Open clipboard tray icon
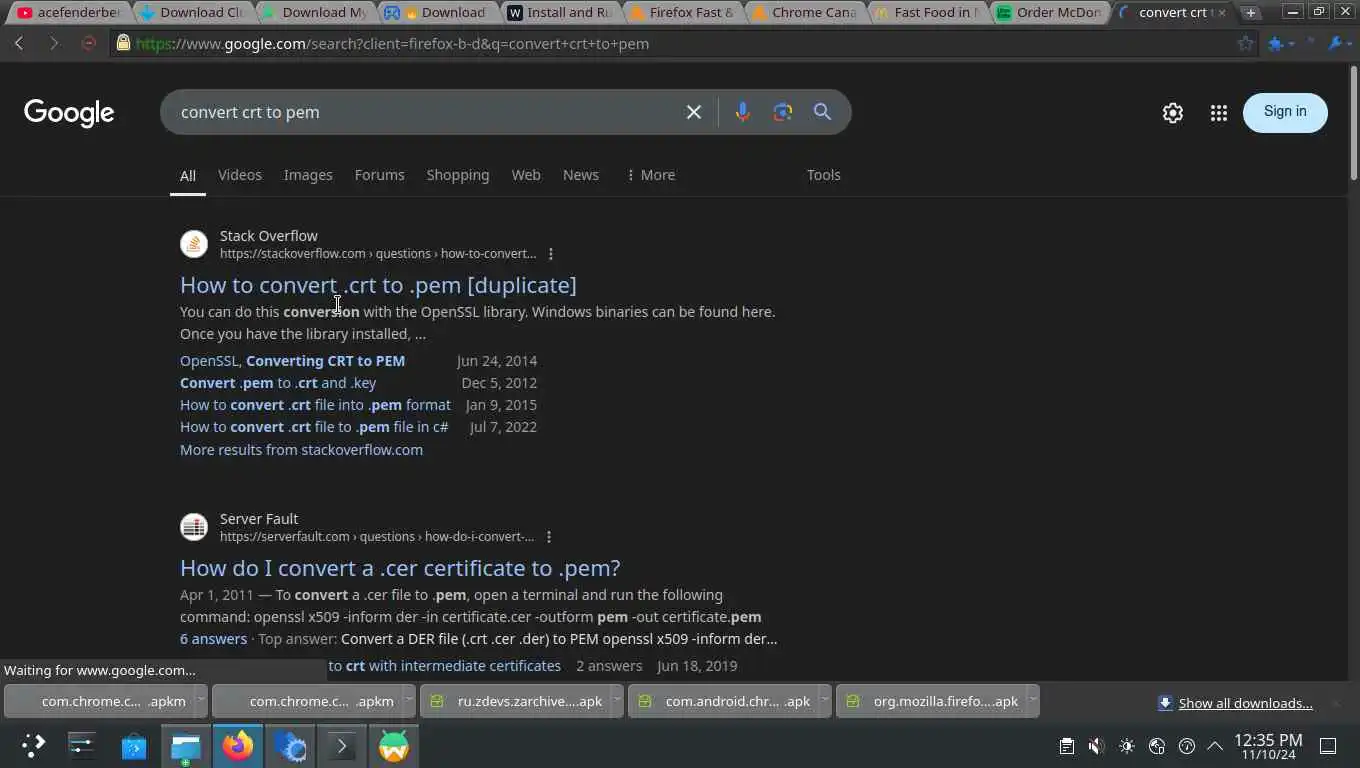 click(x=1067, y=746)
